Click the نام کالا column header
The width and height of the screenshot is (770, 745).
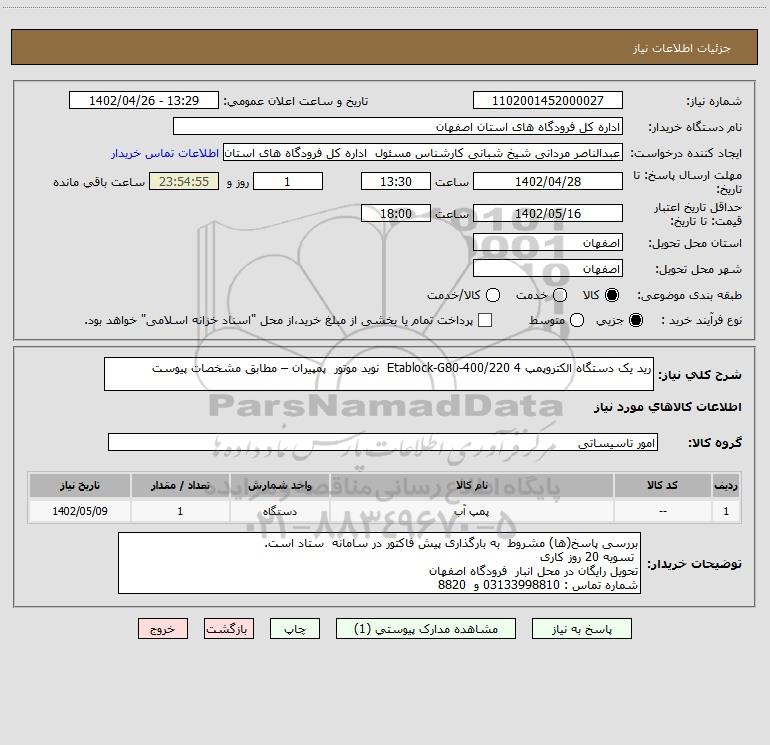point(471,486)
